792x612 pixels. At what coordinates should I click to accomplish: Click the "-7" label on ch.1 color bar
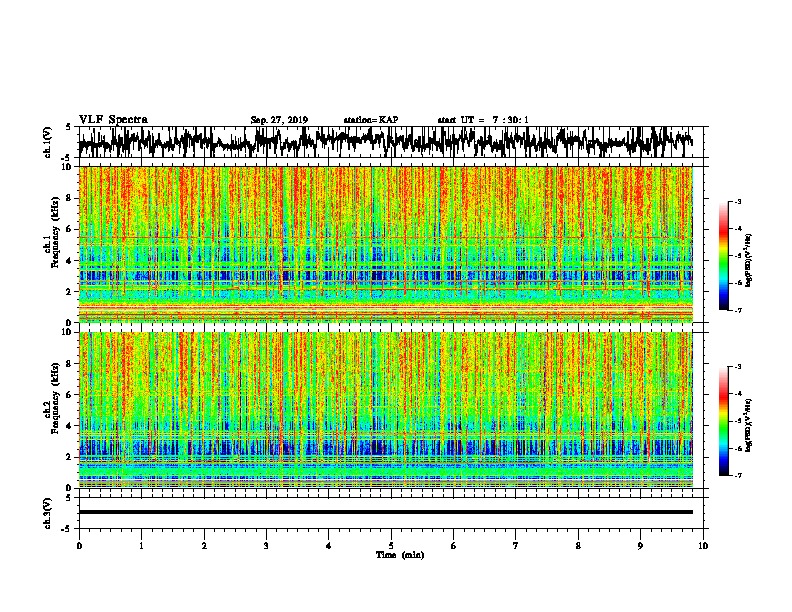[x=737, y=310]
